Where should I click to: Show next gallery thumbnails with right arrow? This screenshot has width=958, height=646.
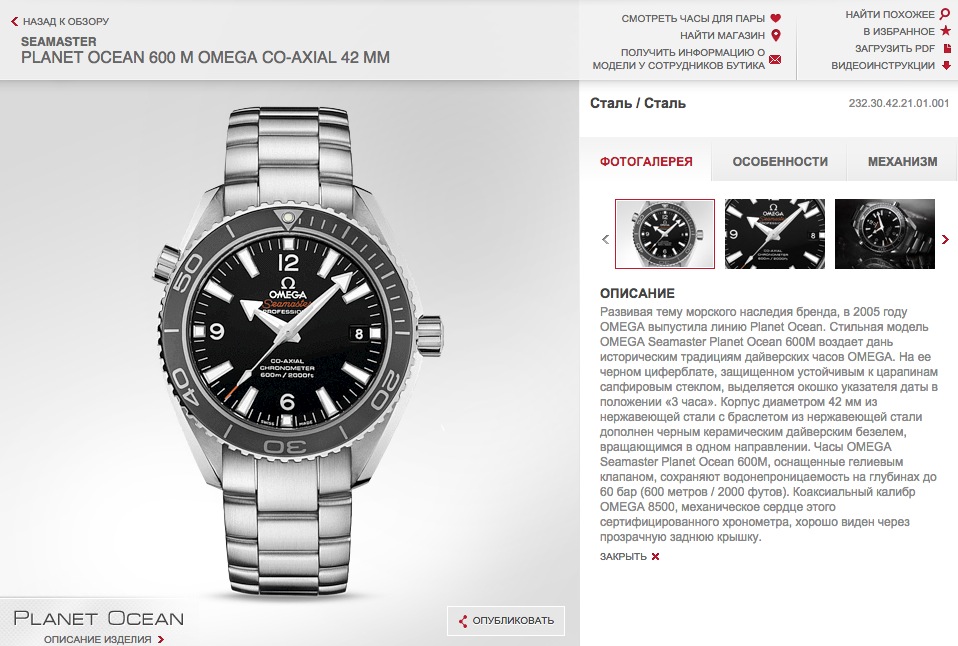point(945,239)
